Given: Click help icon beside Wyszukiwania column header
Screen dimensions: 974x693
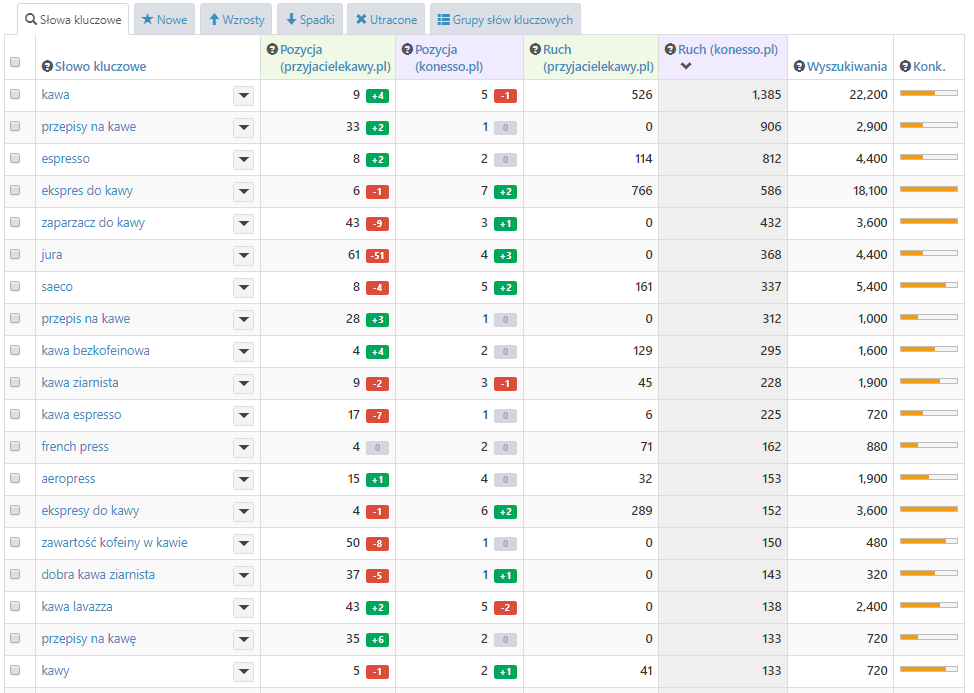Looking at the screenshot, I should (799, 67).
